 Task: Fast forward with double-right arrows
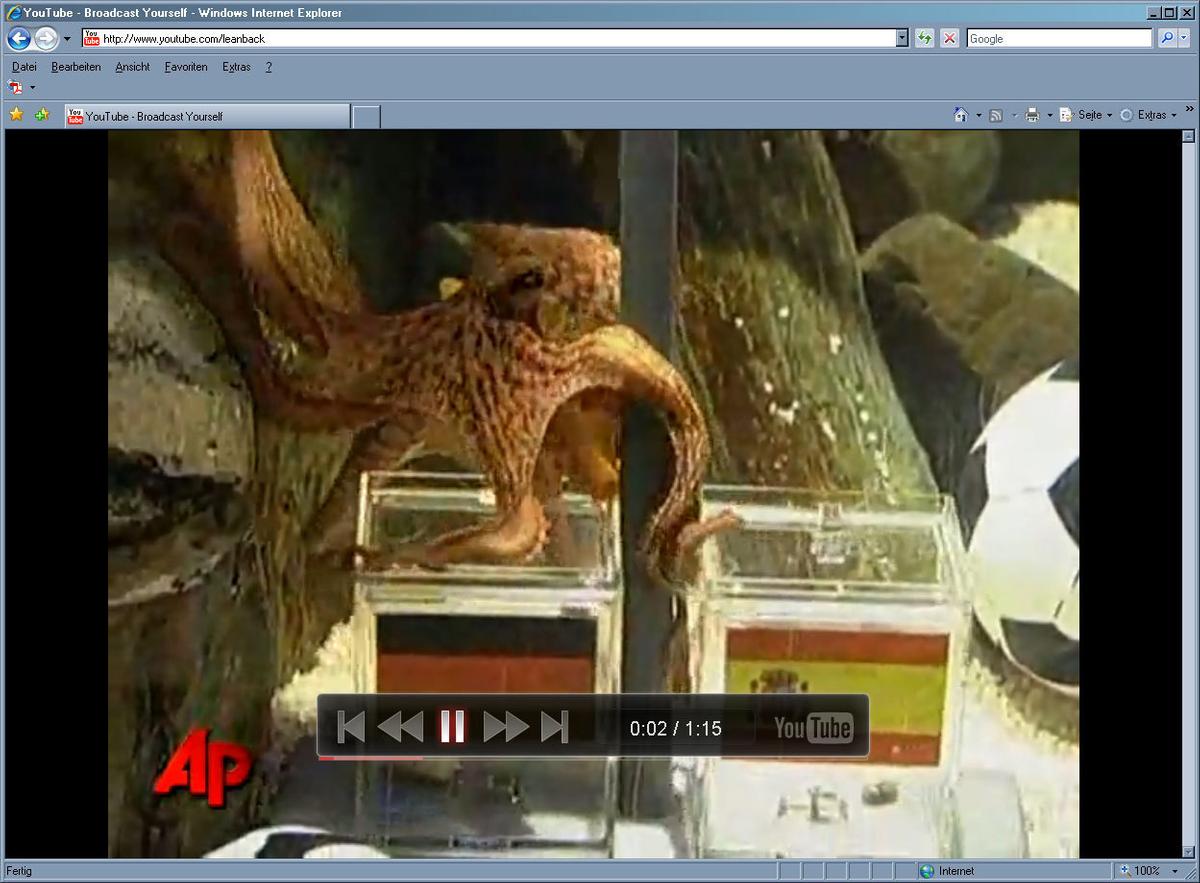506,727
